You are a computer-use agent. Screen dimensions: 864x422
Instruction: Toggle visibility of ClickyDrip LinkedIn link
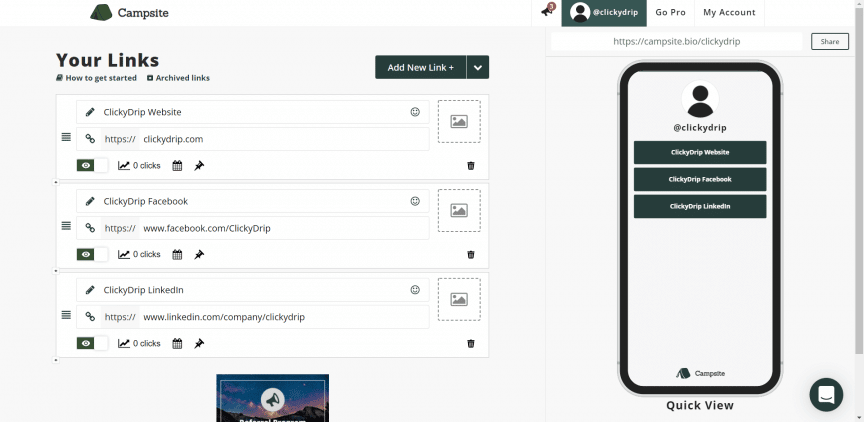pos(92,344)
